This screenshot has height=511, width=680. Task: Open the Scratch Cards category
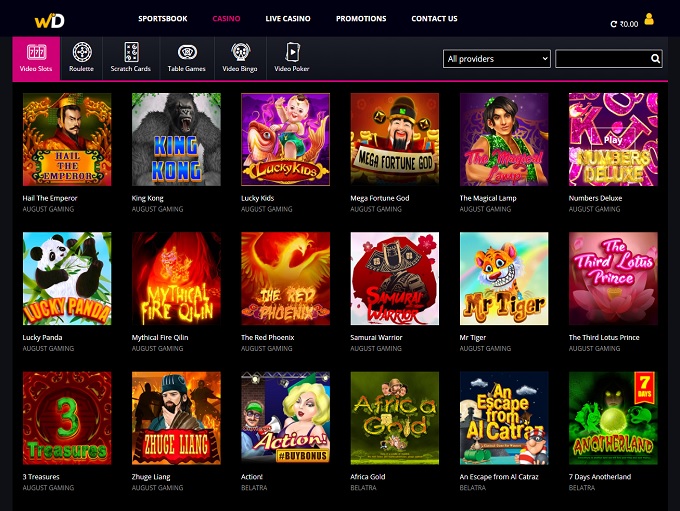tap(130, 58)
